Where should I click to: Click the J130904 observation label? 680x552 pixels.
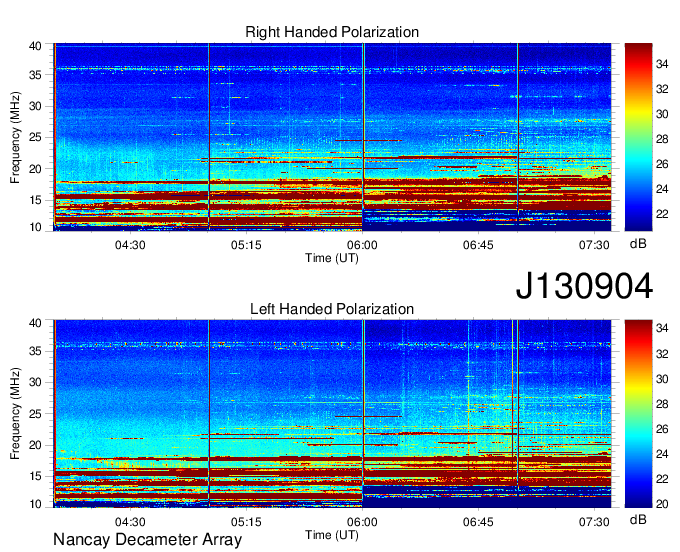point(584,285)
